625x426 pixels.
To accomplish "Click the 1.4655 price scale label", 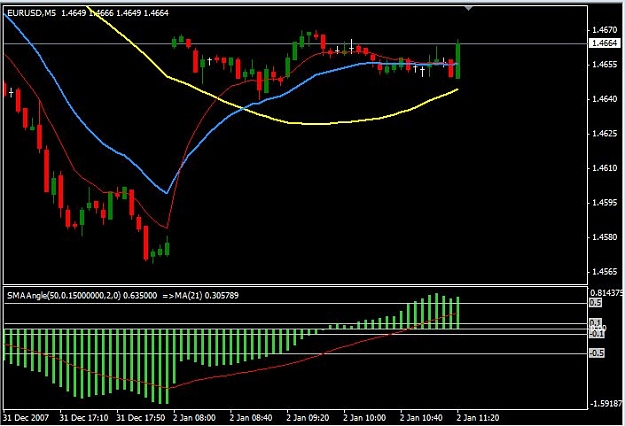I will point(605,64).
